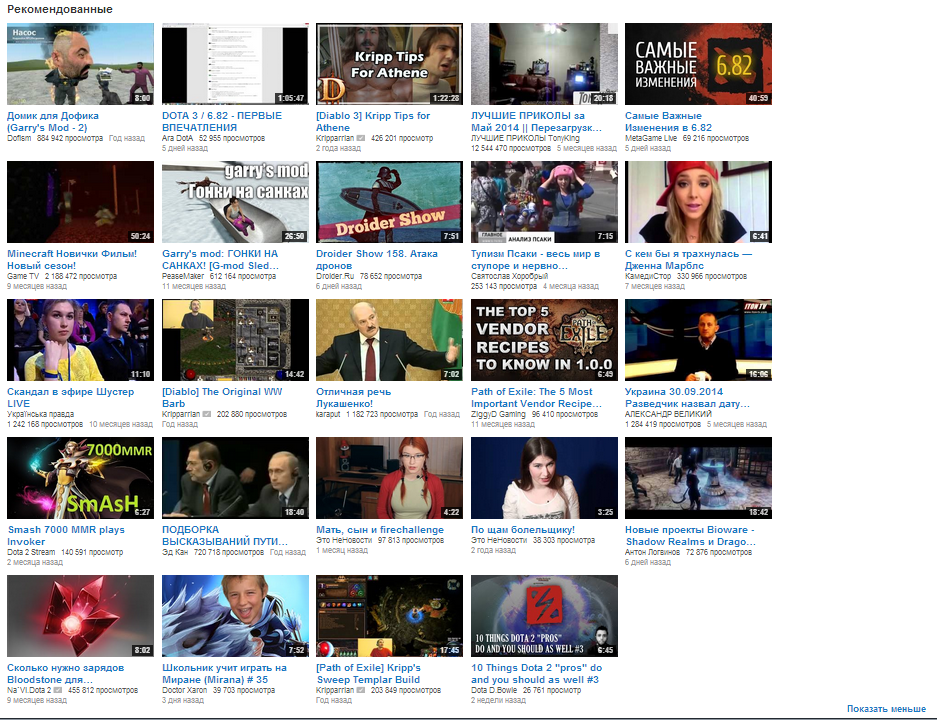
Task: Open the 'DOTA 3 / 6.82 - ПЕРВЫЕ ВПЕЧАТЛЕНИЯ' title link
Action: point(222,121)
